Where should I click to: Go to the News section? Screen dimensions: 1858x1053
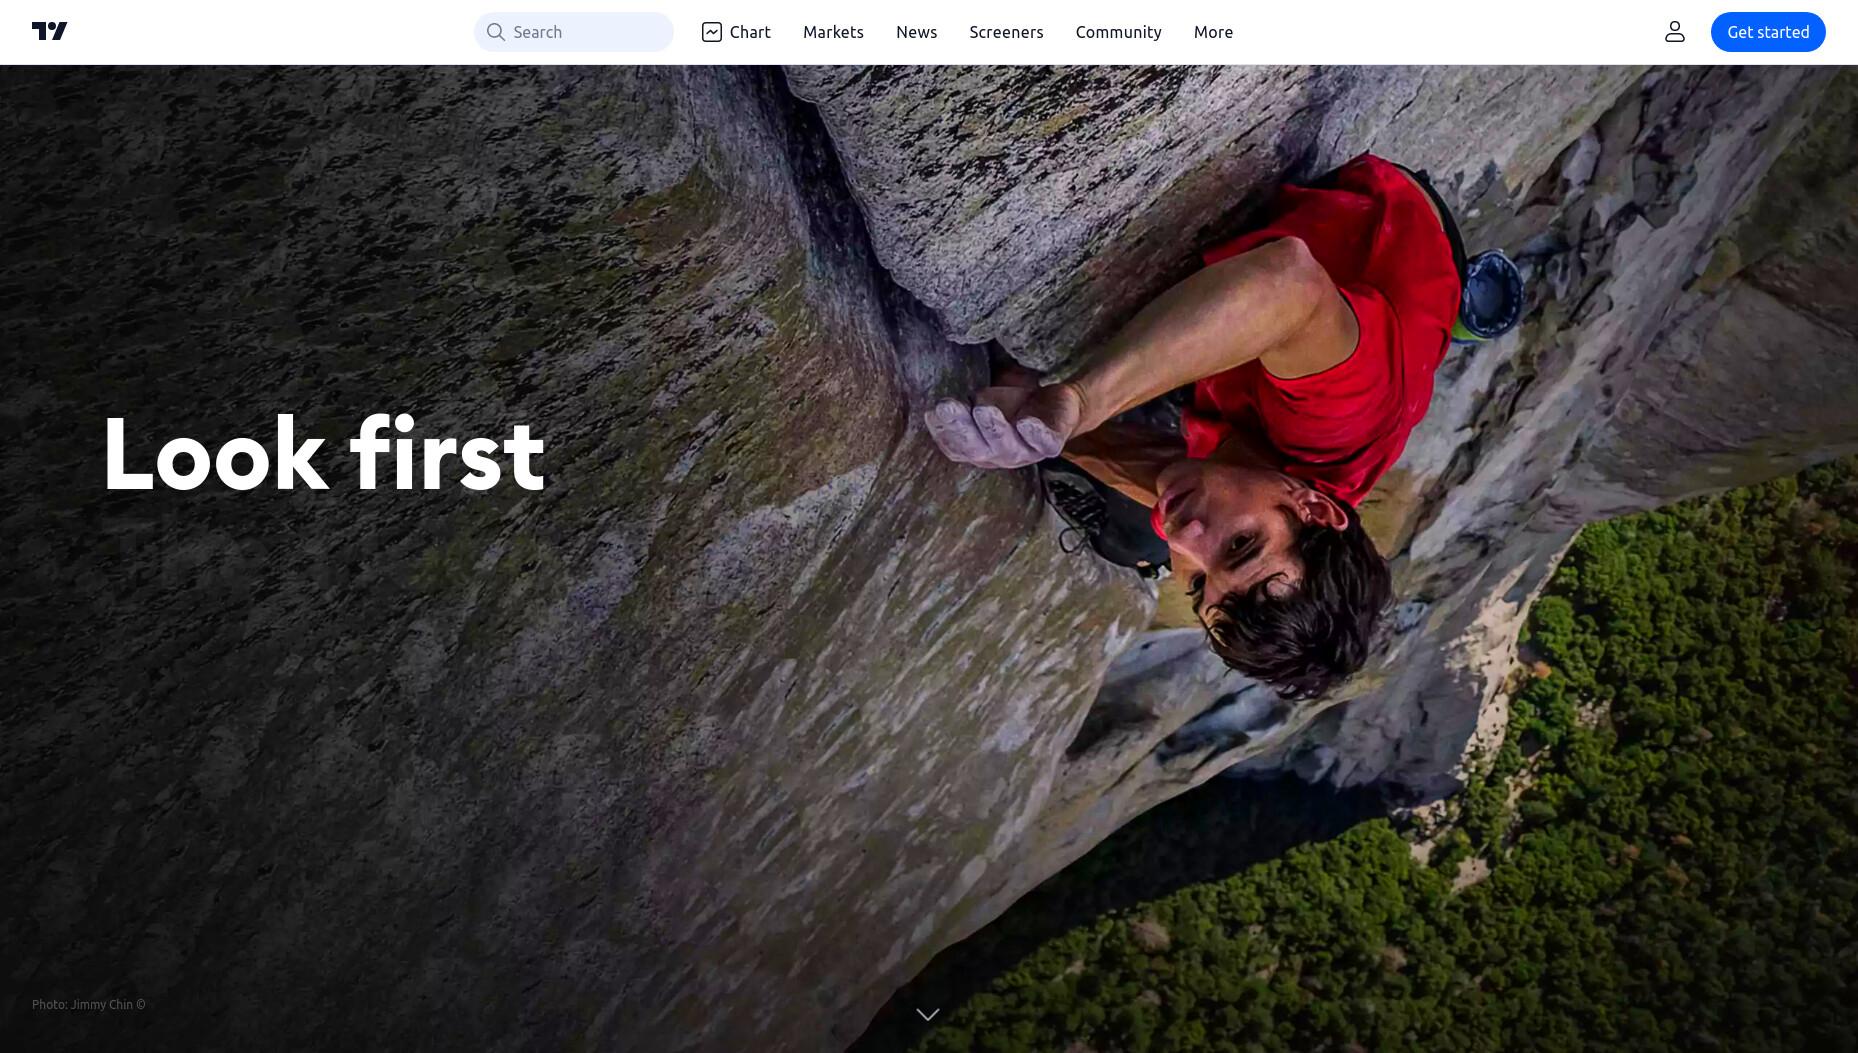tap(916, 32)
